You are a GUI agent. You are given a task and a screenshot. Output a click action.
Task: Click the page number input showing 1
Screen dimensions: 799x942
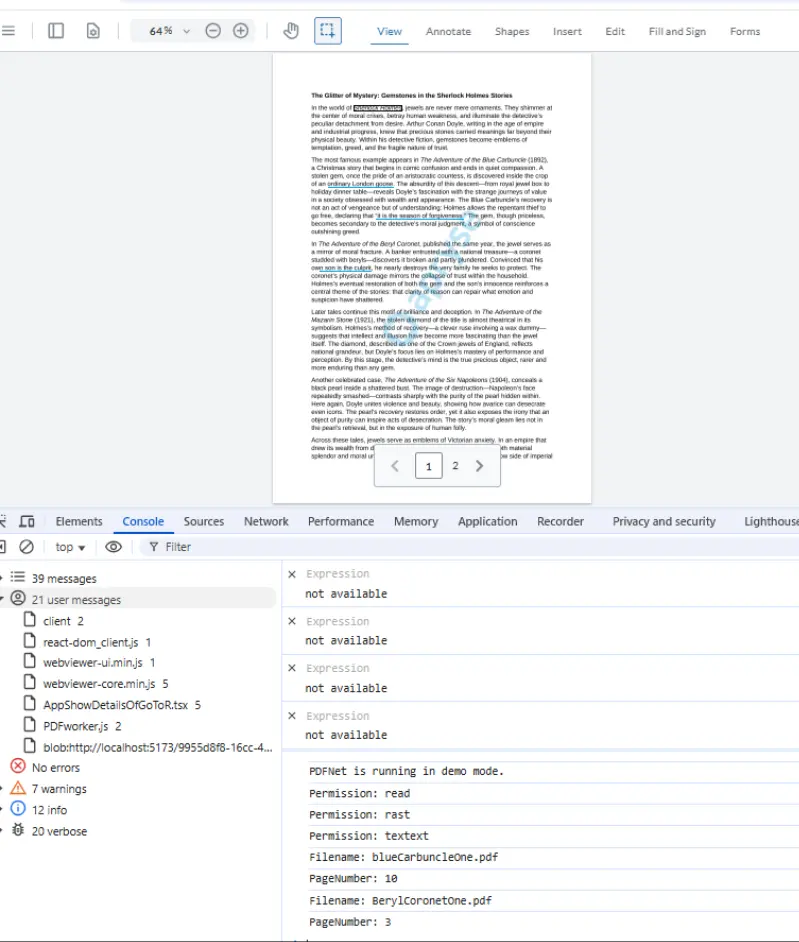(x=428, y=466)
